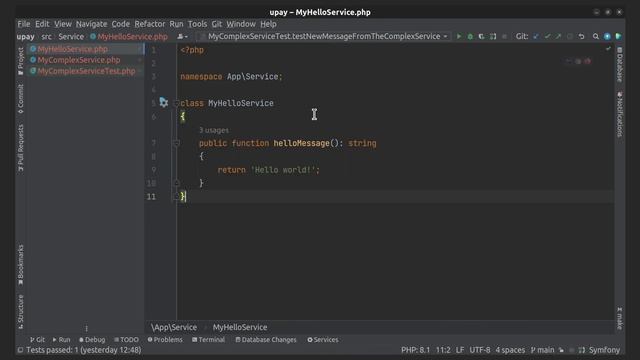Viewport: 640px width, 360px height.
Task: Change LF line separator in status bar
Action: point(460,350)
